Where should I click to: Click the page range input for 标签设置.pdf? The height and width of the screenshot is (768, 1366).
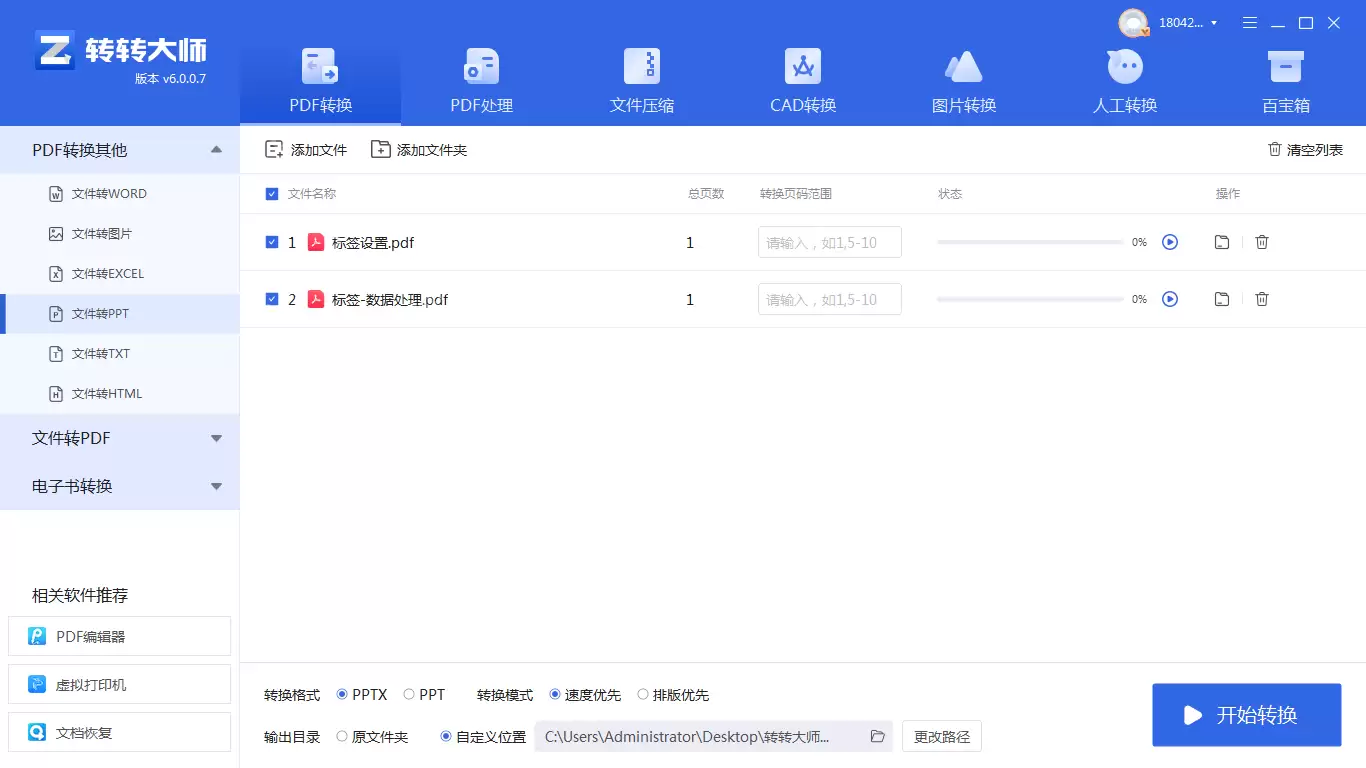829,241
